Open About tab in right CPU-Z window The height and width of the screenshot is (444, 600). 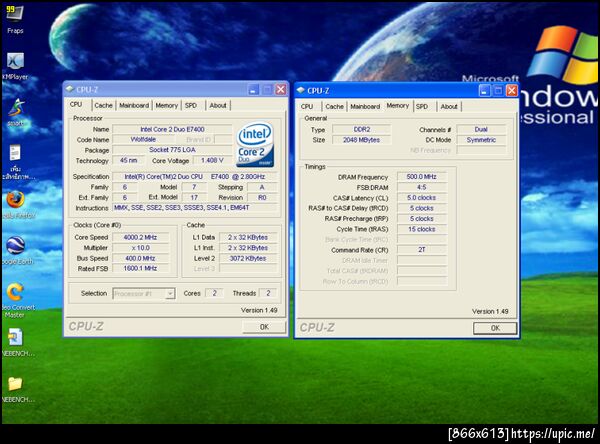coord(449,106)
